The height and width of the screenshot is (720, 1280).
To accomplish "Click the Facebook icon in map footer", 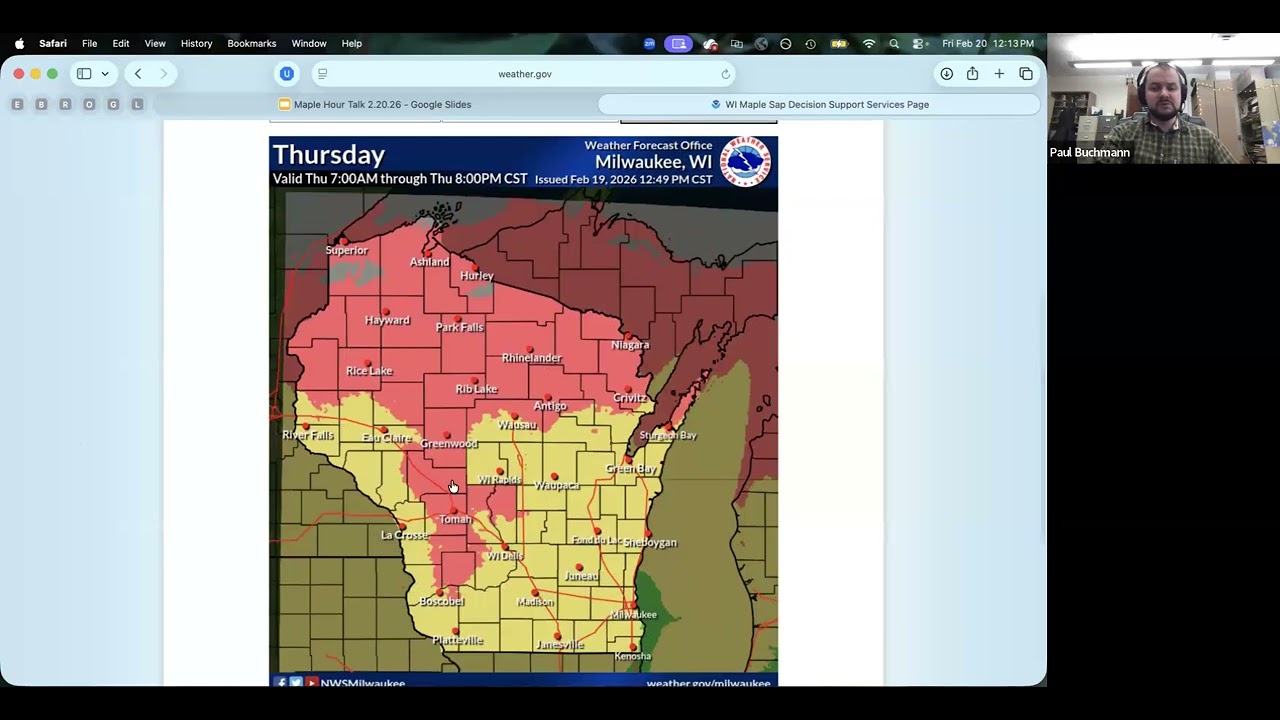I will pyautogui.click(x=281, y=683).
